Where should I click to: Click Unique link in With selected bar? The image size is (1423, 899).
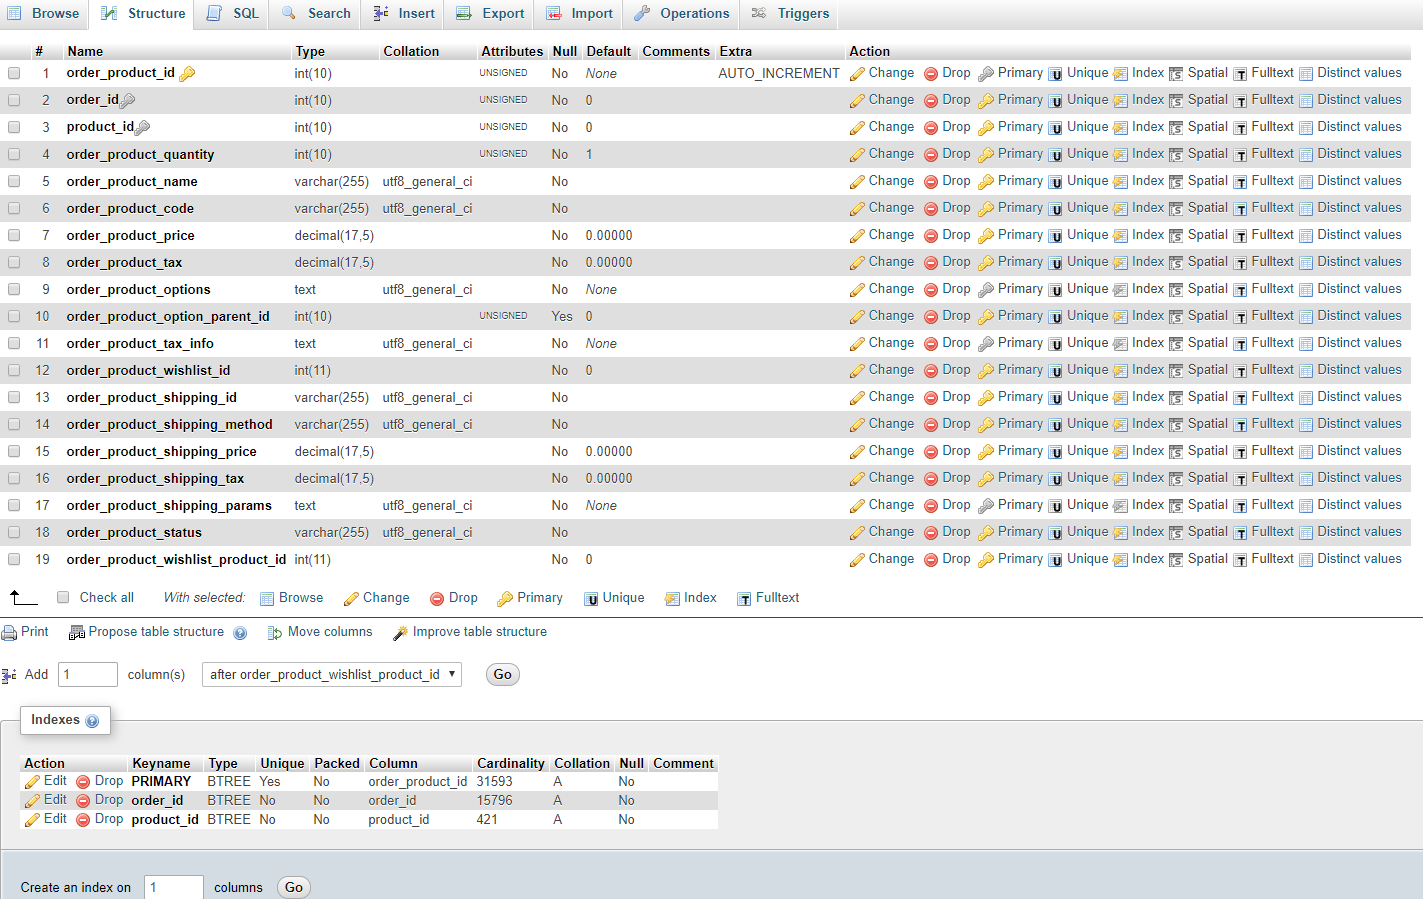point(623,598)
